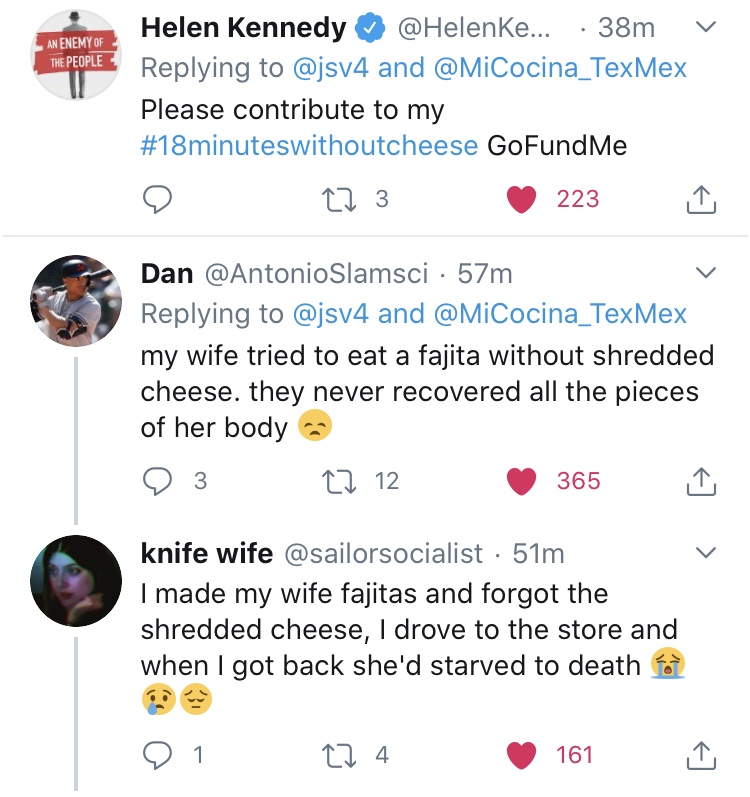Reply to Helen Kennedy's tweet

(x=157, y=200)
